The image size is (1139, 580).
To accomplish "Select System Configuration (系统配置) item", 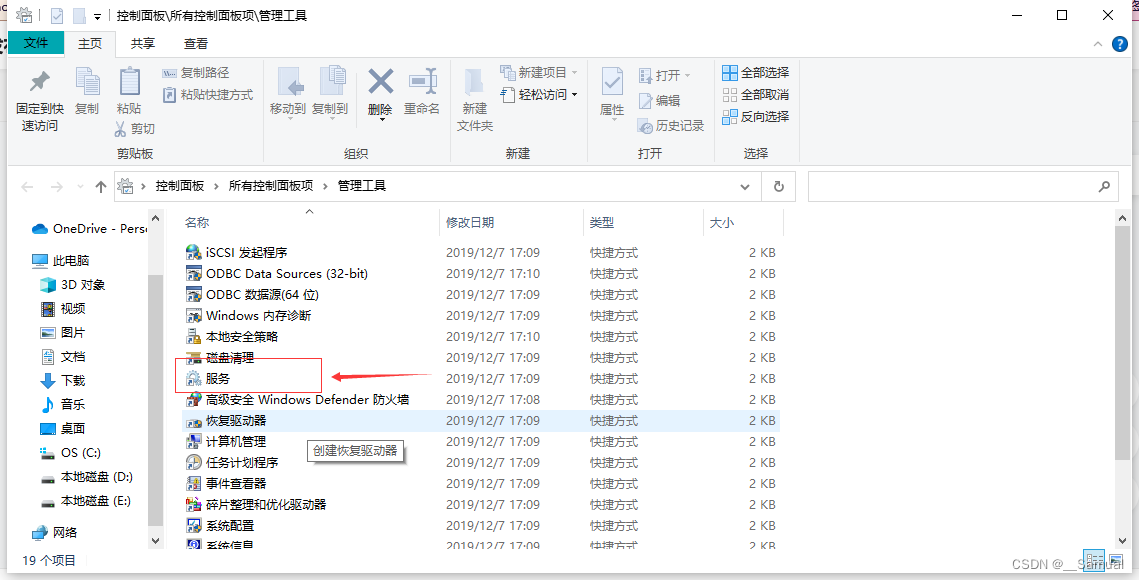I will click(481, 525).
